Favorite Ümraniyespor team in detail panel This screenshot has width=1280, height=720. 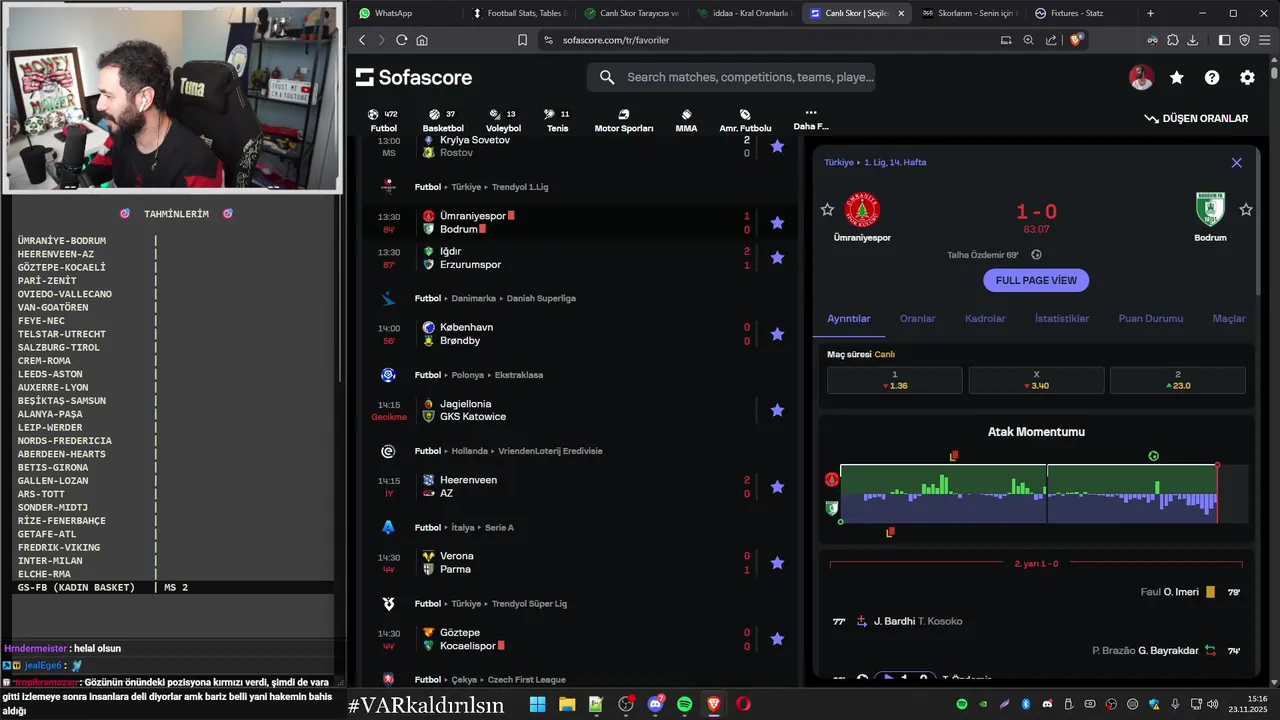827,209
